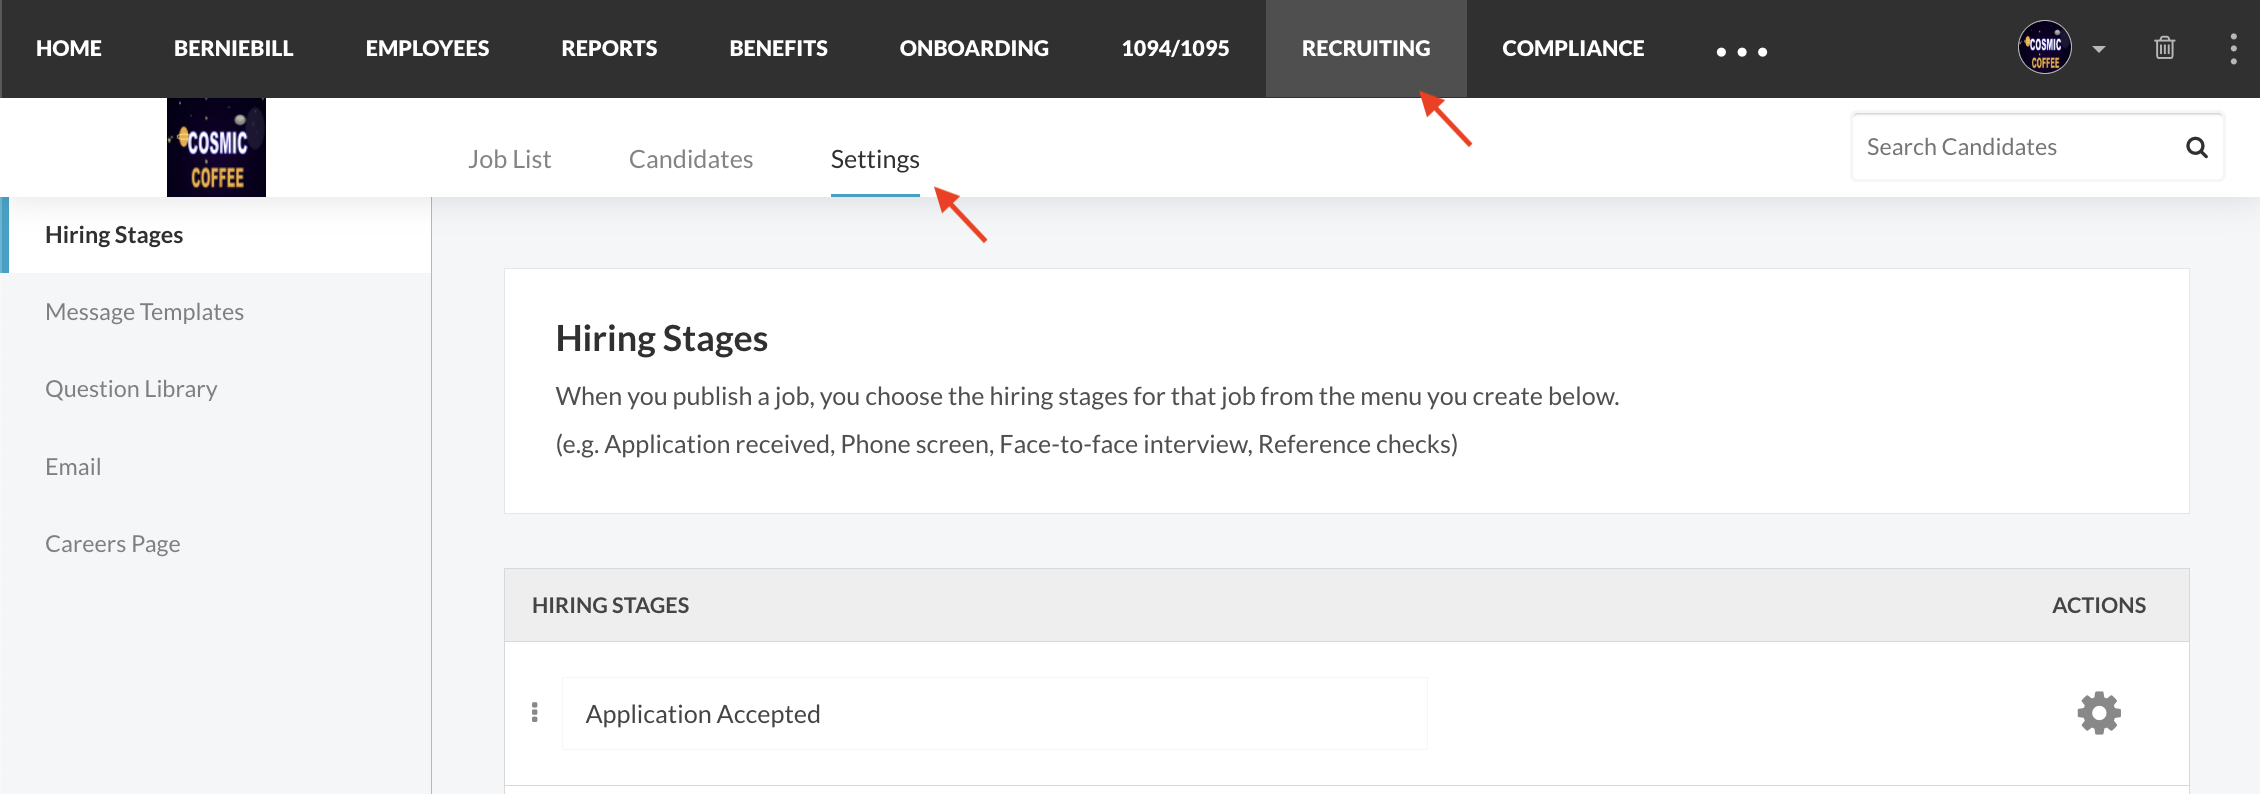2260x794 pixels.
Task: Switch to the Candidates tab
Action: 691,159
